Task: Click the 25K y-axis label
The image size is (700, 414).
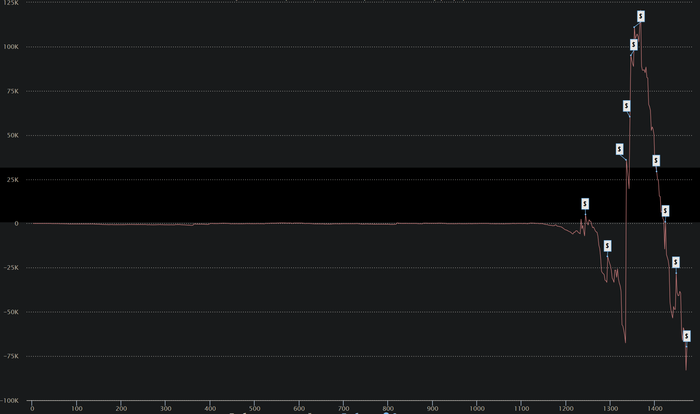Action: click(x=12, y=180)
